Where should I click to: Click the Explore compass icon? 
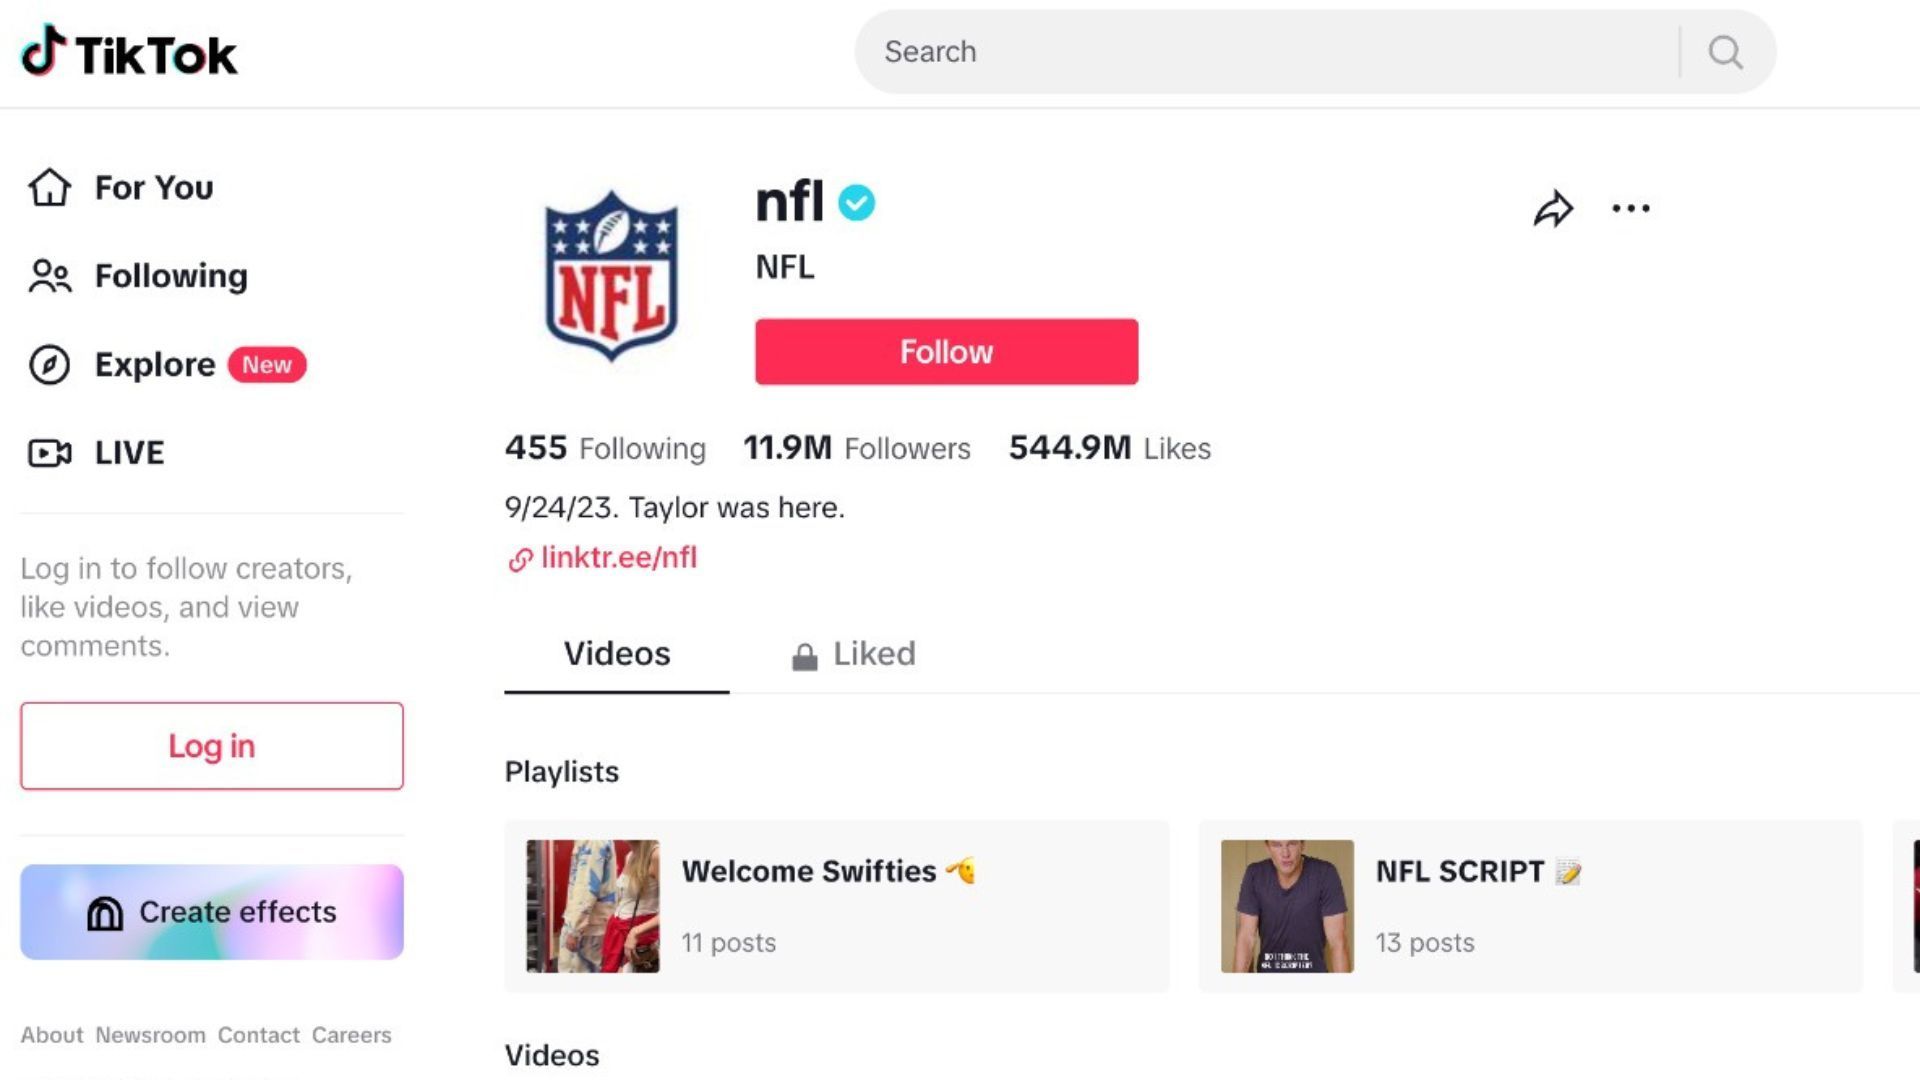[49, 365]
